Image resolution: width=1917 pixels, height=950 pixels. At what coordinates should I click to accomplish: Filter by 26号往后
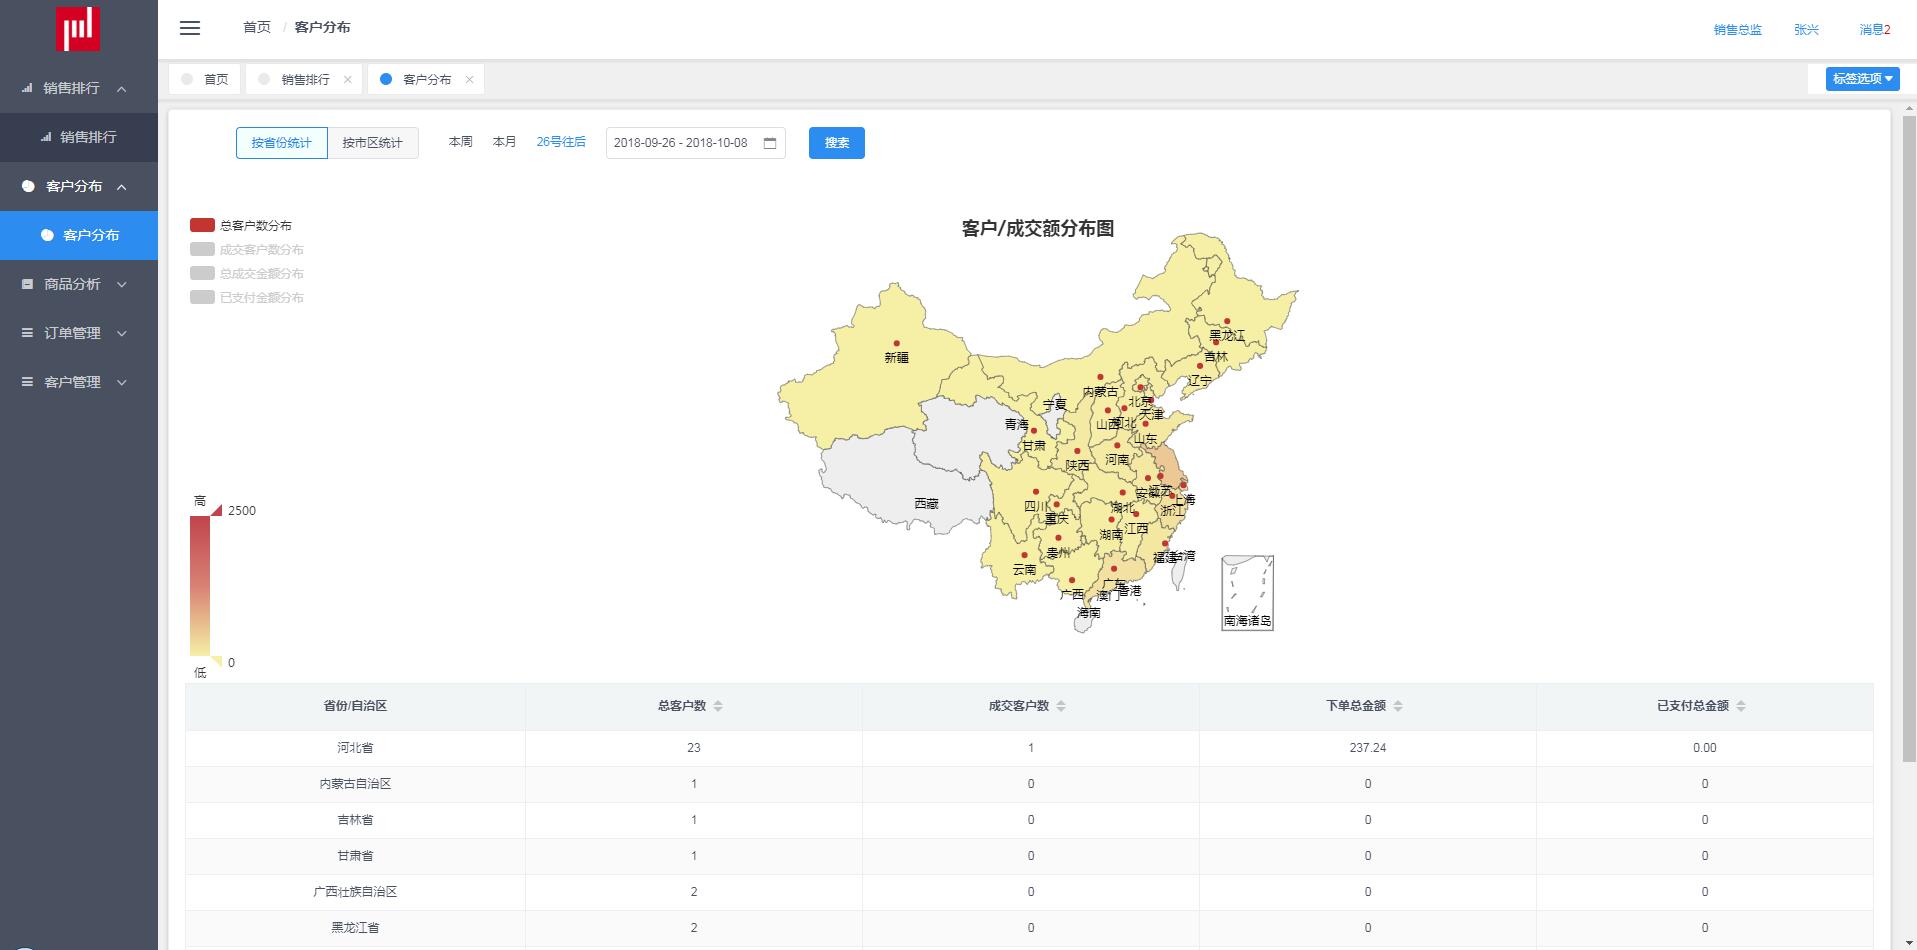pyautogui.click(x=561, y=142)
